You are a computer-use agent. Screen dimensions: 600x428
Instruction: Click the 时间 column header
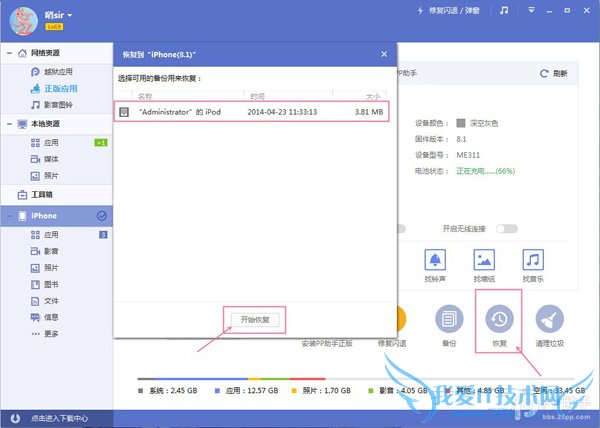tap(257, 96)
